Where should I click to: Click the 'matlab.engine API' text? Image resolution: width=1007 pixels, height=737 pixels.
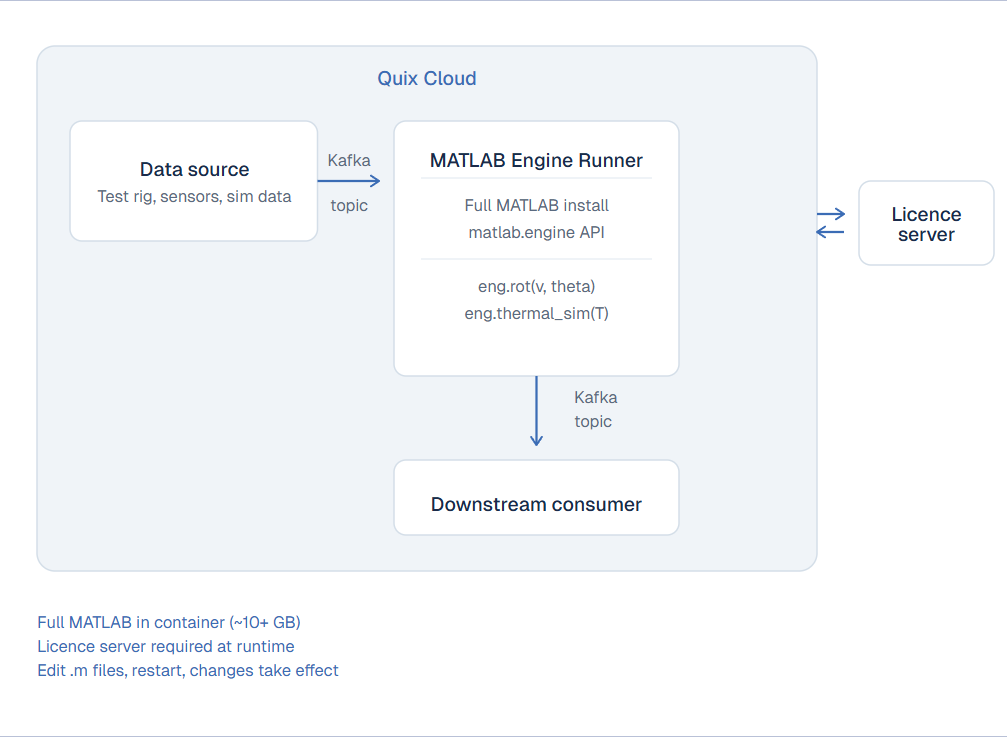coord(536,232)
